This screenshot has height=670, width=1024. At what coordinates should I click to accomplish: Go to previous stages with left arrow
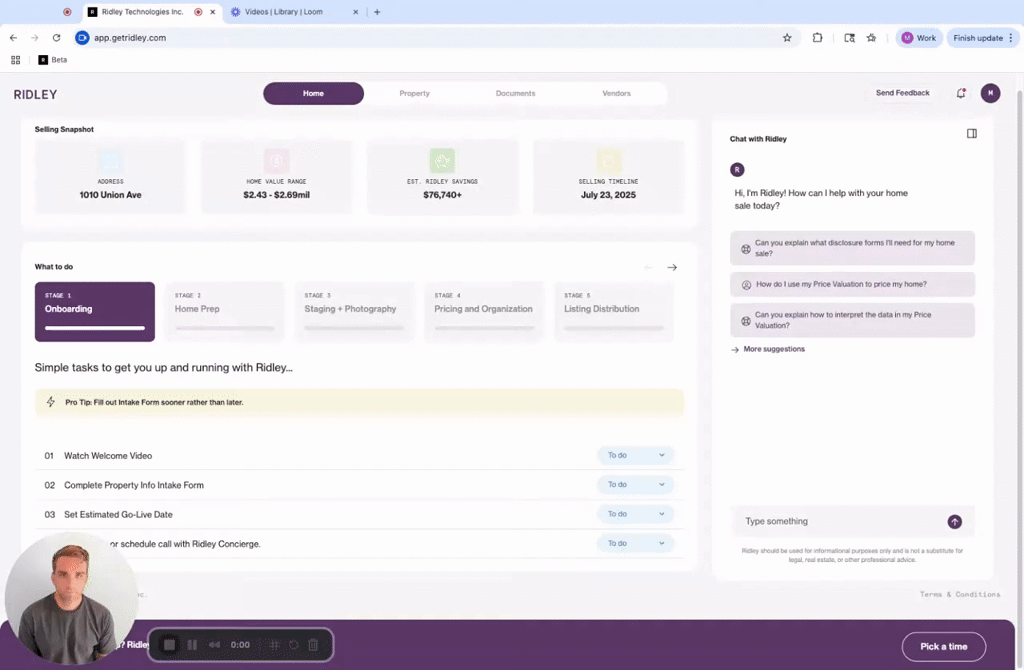click(x=648, y=267)
